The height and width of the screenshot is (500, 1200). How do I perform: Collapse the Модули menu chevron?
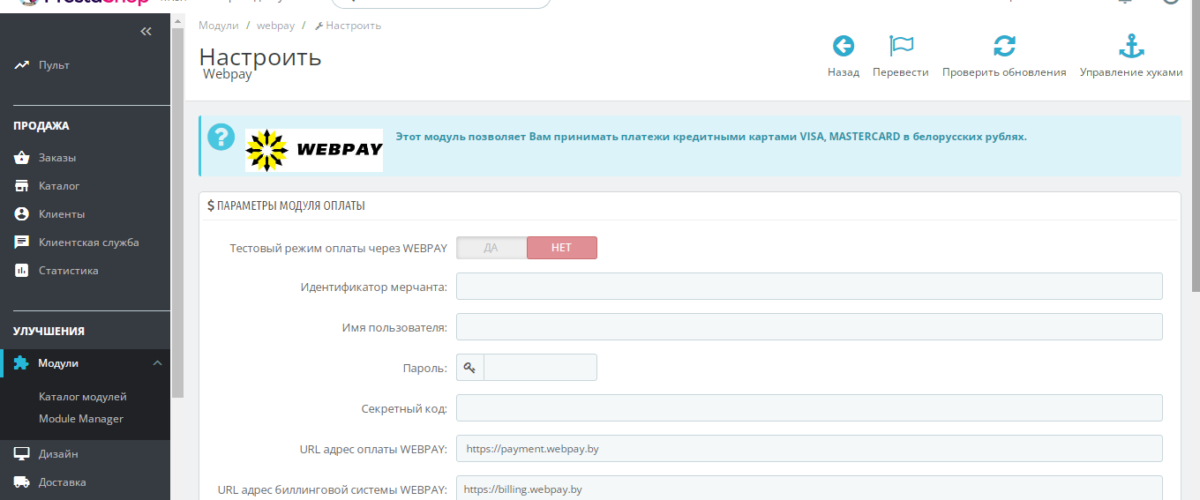click(x=157, y=363)
